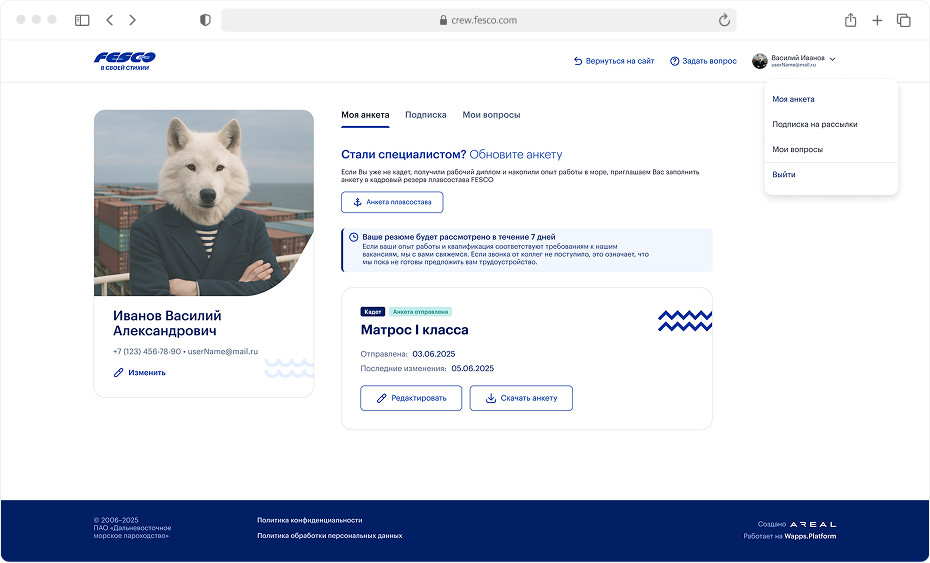Viewport: 930px width, 563px height.
Task: Click the privacy shield icon
Action: click(x=205, y=20)
